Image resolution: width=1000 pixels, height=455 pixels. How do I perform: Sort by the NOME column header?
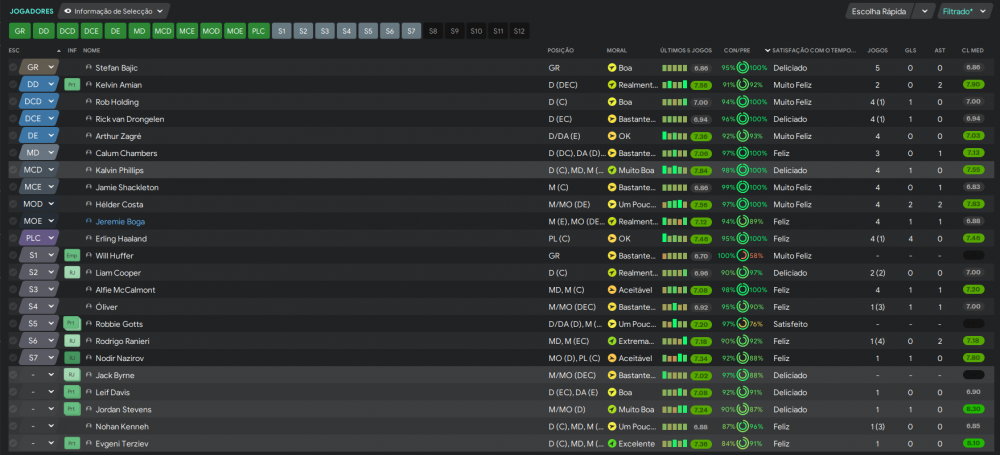92,50
